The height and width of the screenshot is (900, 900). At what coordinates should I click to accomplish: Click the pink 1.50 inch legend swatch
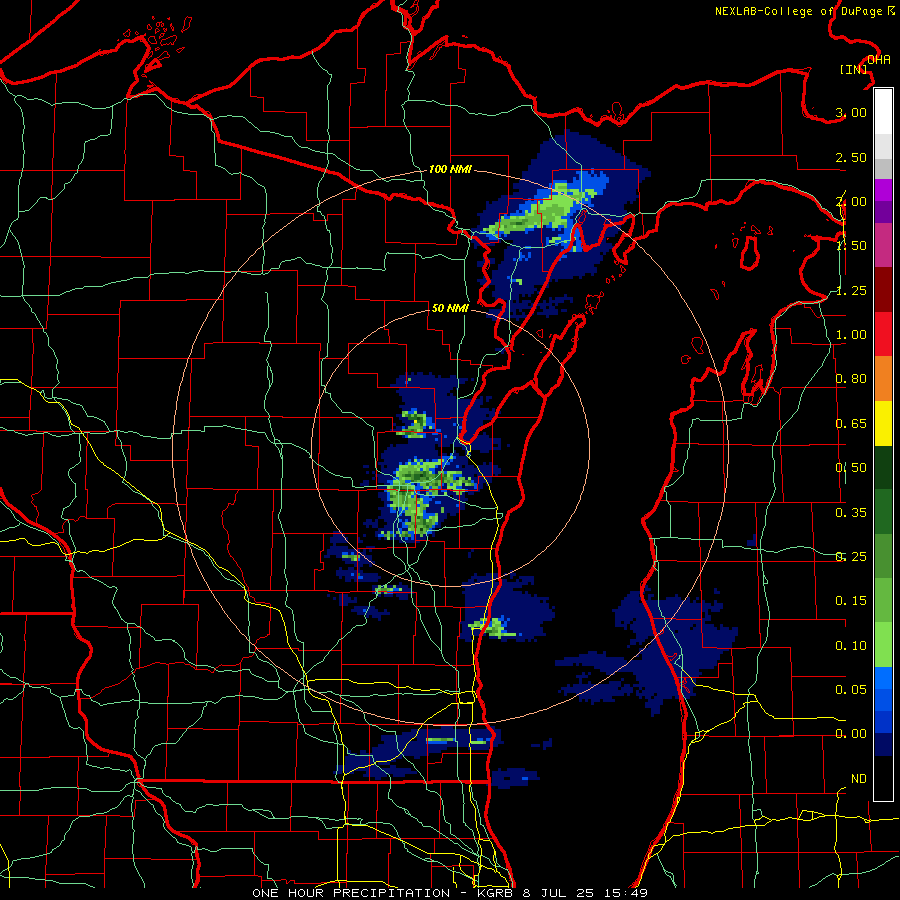883,245
